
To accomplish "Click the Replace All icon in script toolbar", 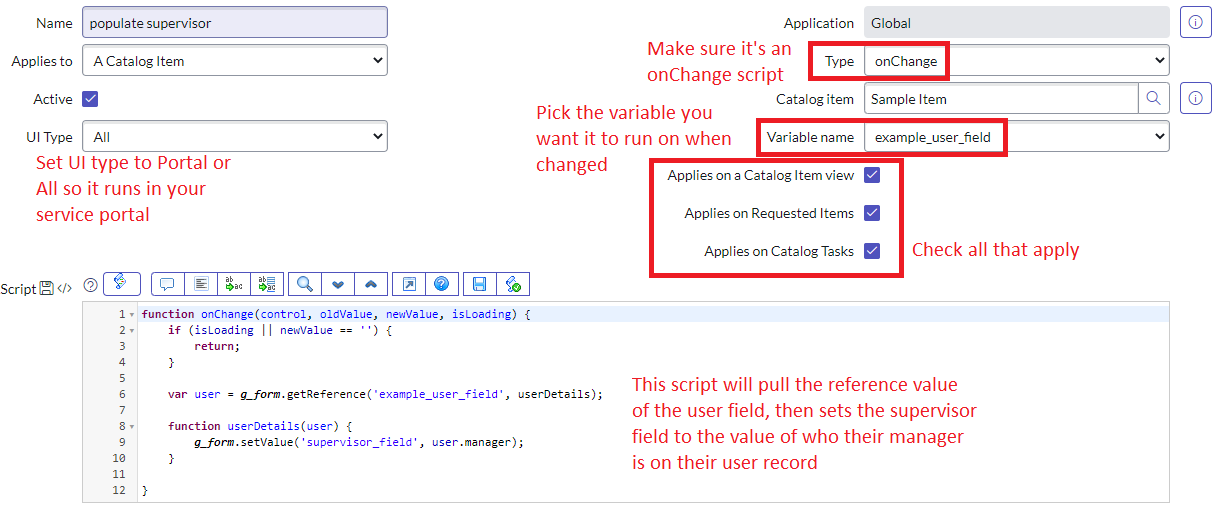I will tap(267, 284).
